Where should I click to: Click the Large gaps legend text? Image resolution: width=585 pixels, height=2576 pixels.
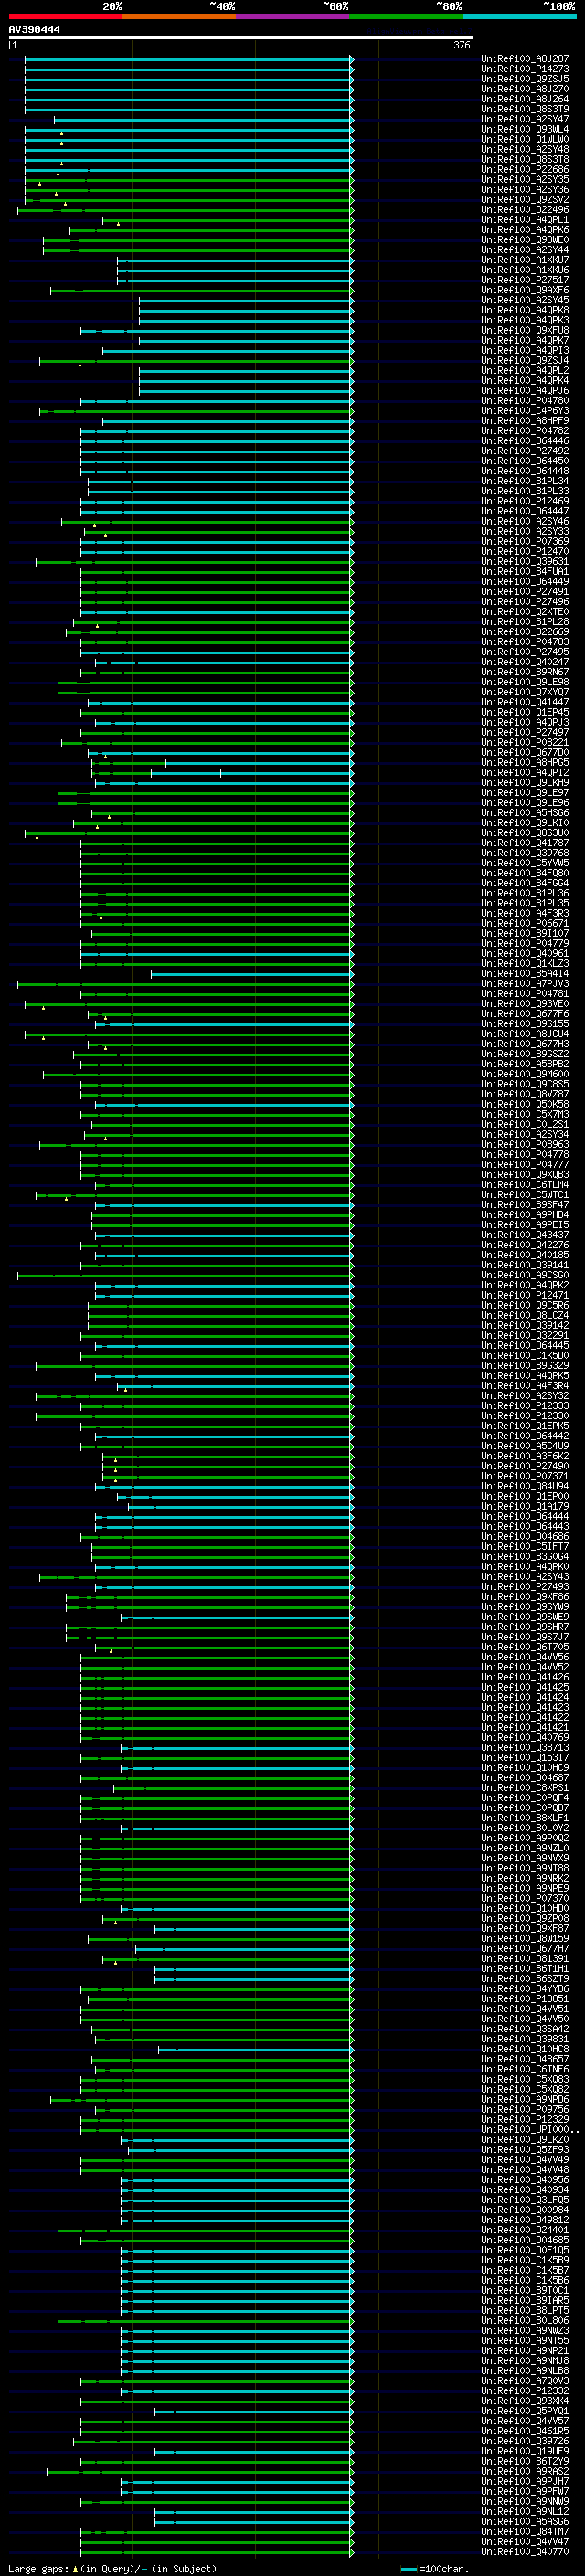pos(112,2568)
